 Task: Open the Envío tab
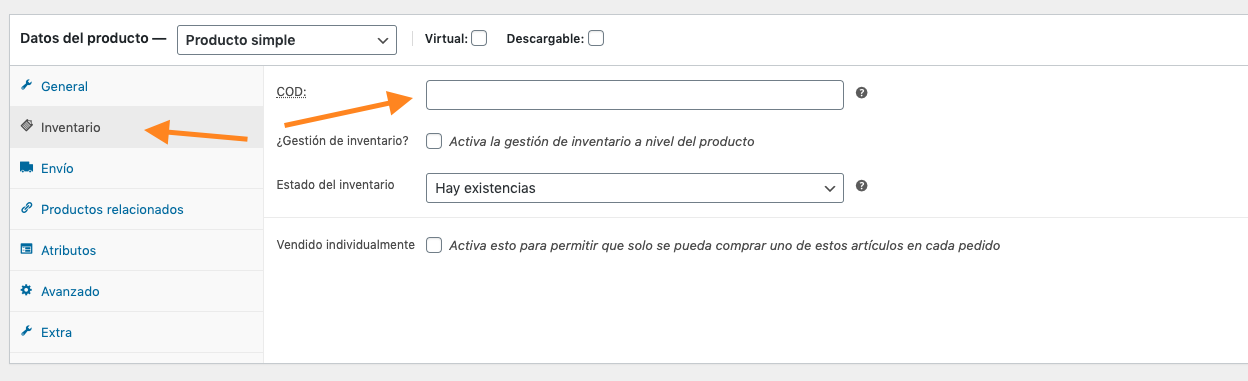137,168
